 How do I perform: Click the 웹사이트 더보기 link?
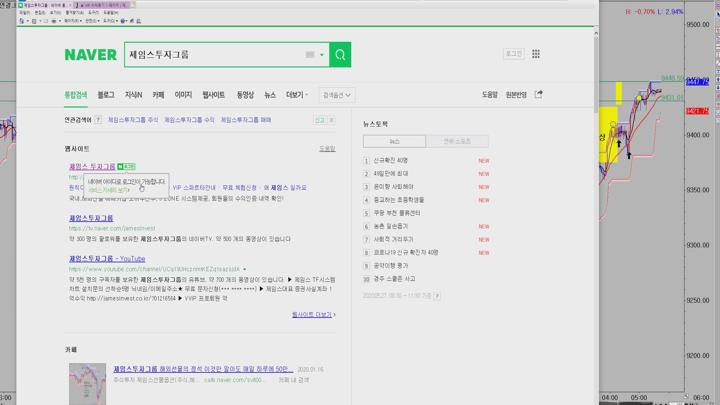click(x=314, y=315)
